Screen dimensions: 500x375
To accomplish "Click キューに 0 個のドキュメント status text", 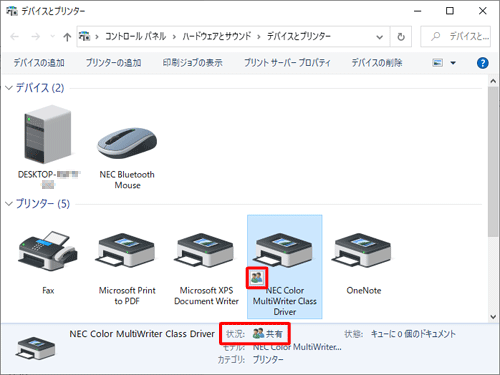I will (413, 334).
